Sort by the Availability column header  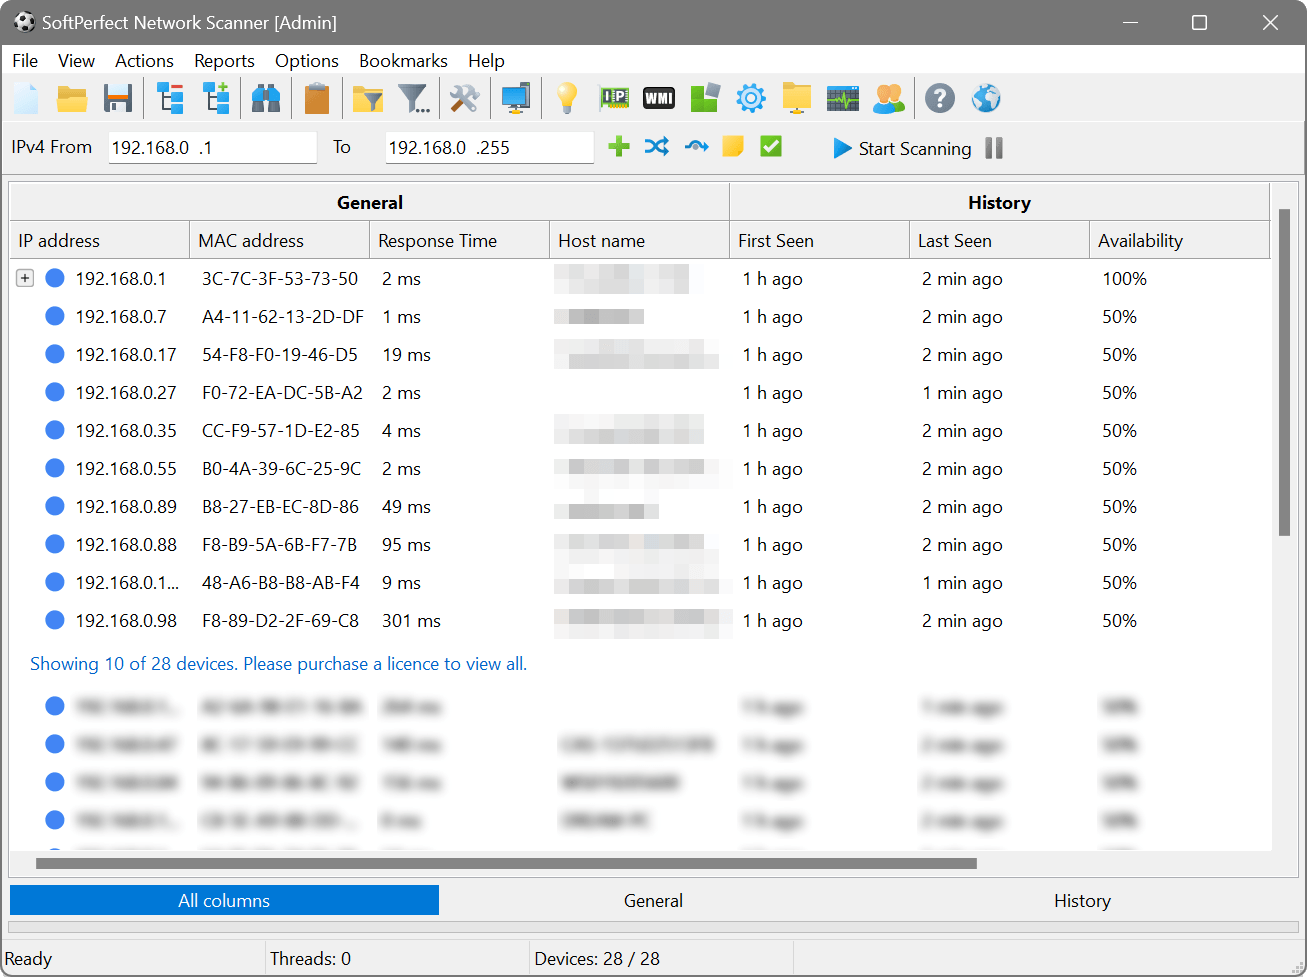click(1180, 240)
